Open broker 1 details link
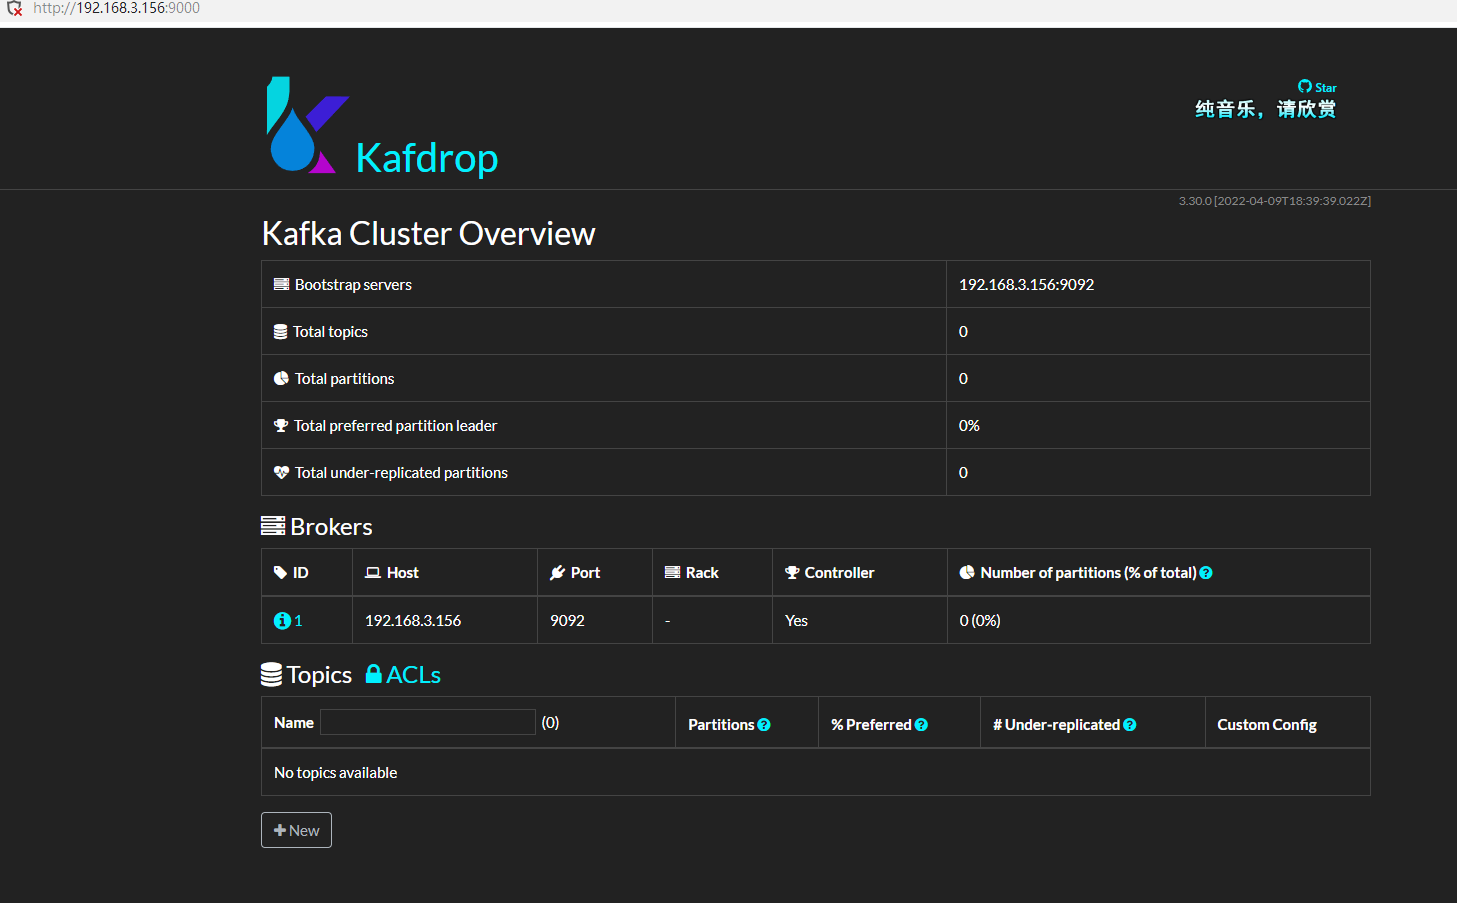 298,621
